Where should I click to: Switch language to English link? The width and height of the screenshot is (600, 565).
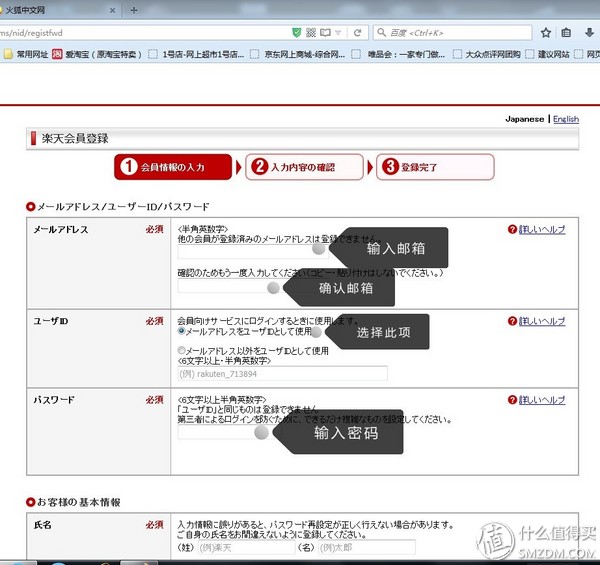coord(566,119)
